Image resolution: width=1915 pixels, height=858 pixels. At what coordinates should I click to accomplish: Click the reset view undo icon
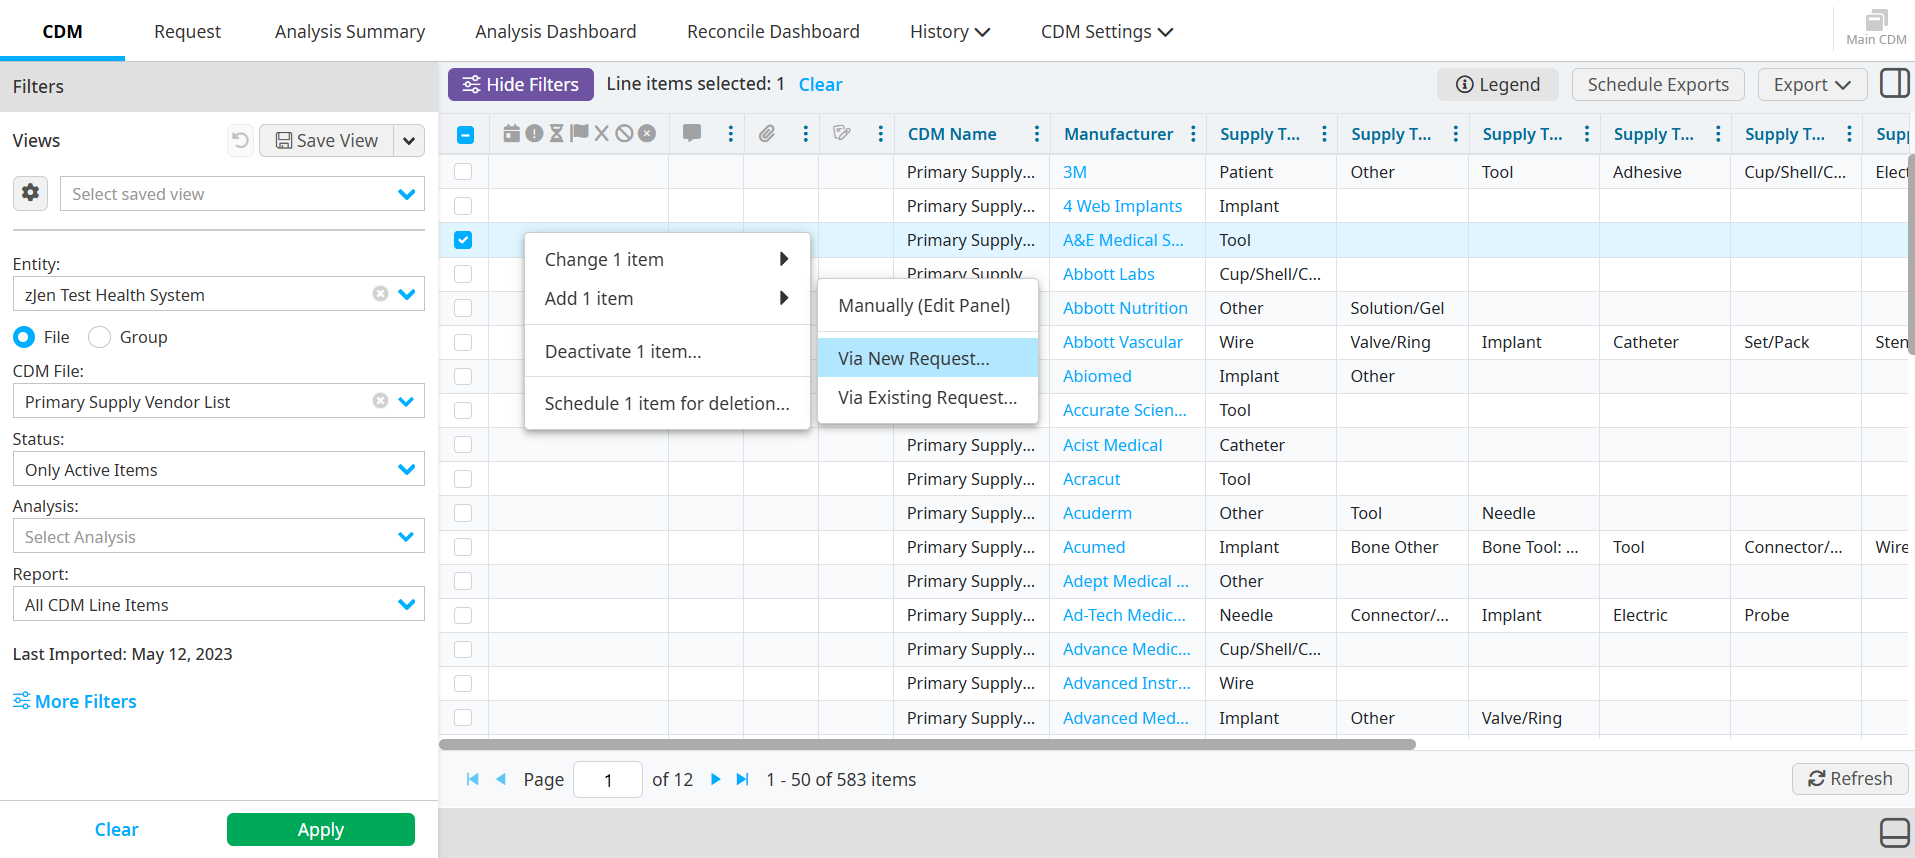[x=240, y=140]
